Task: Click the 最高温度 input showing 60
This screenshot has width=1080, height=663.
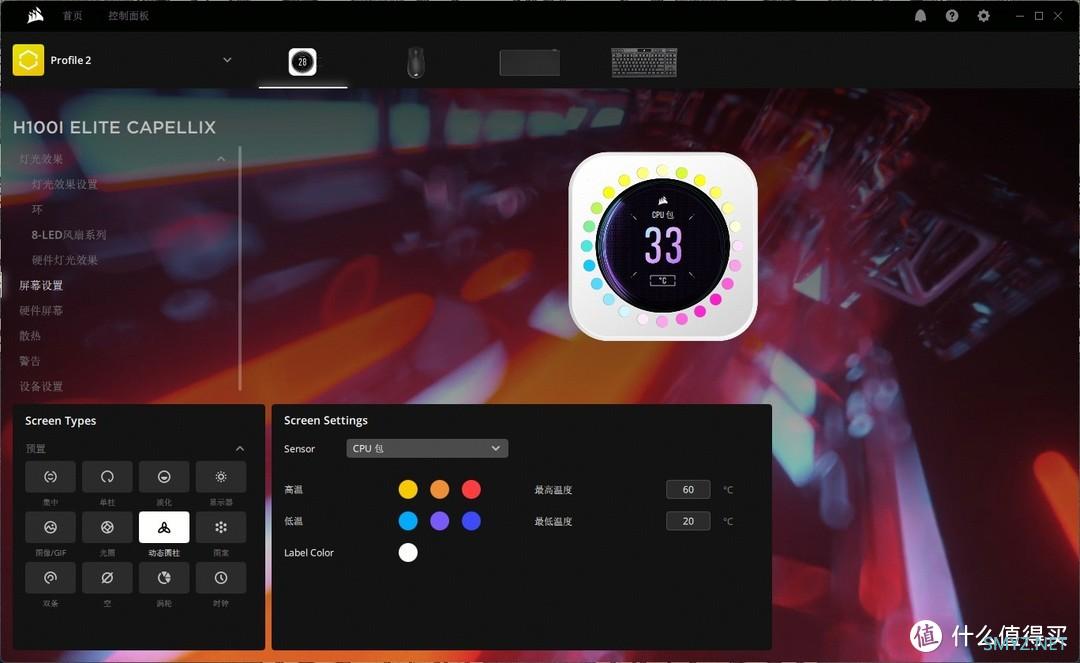Action: (688, 490)
